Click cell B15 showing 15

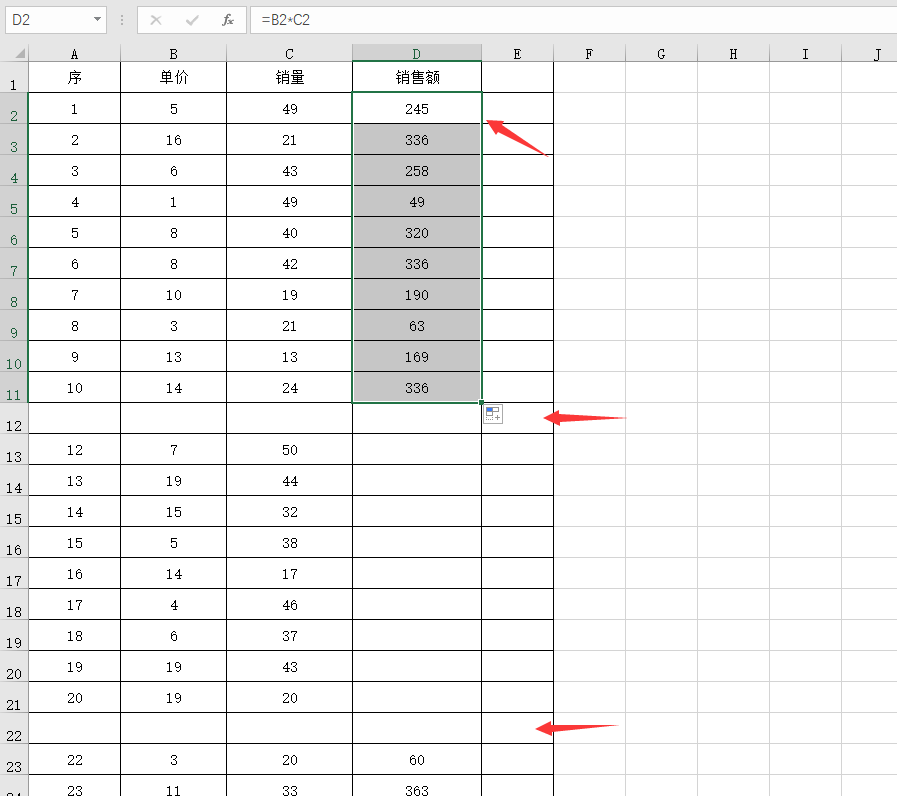pyautogui.click(x=173, y=512)
